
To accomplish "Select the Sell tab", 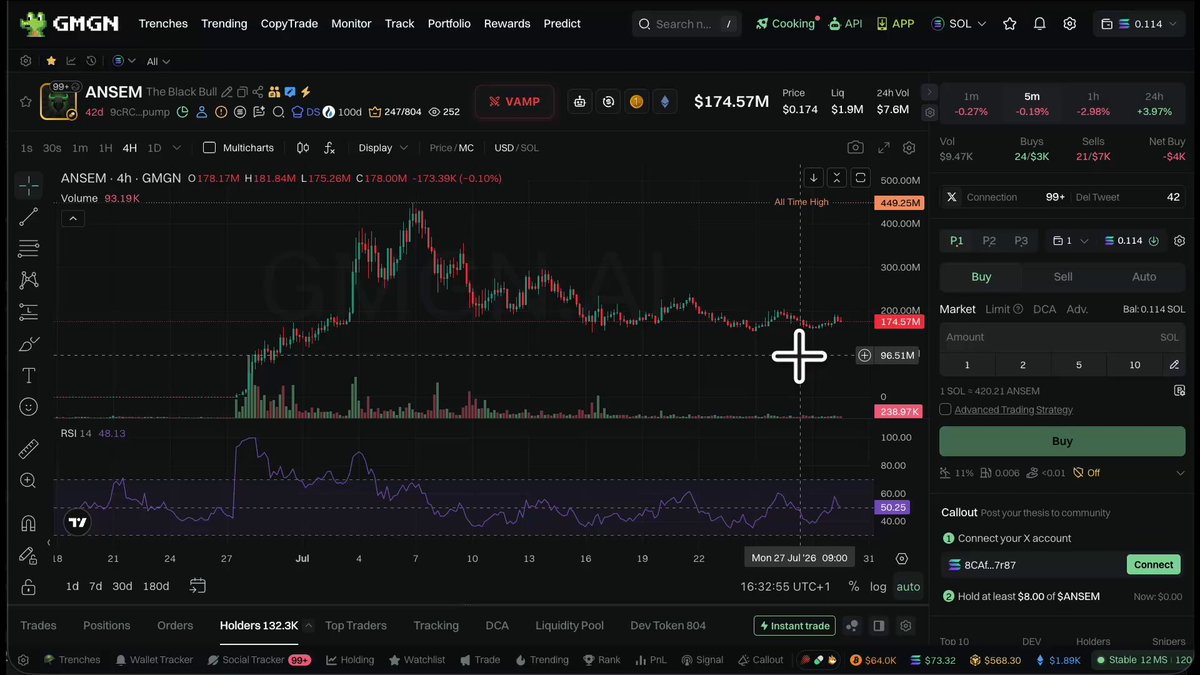I will coord(1063,277).
